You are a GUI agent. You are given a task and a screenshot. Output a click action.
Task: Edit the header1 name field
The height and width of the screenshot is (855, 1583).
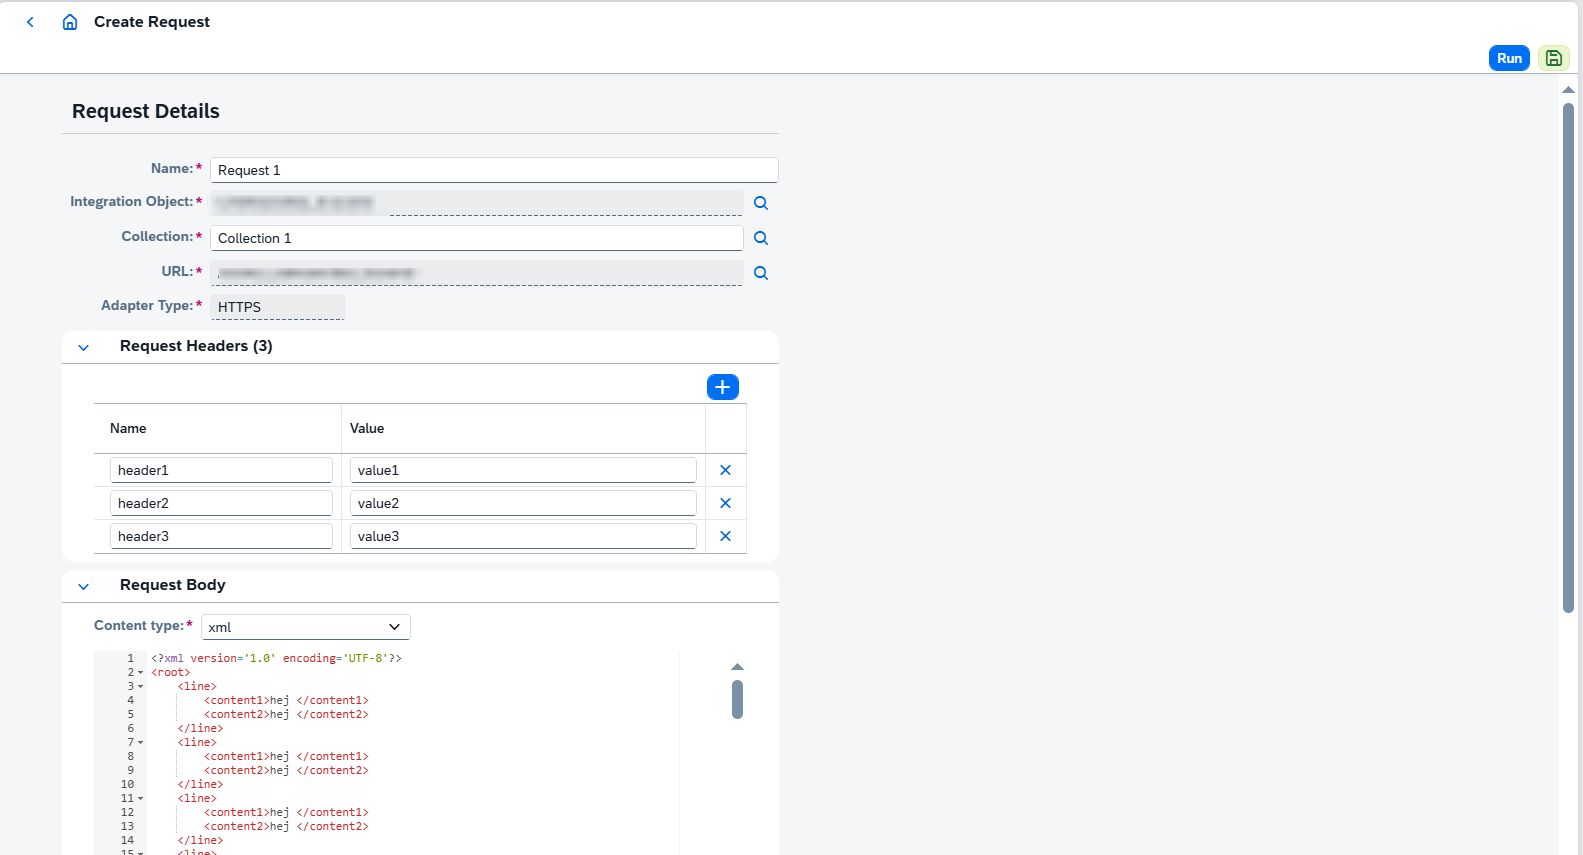click(x=221, y=470)
